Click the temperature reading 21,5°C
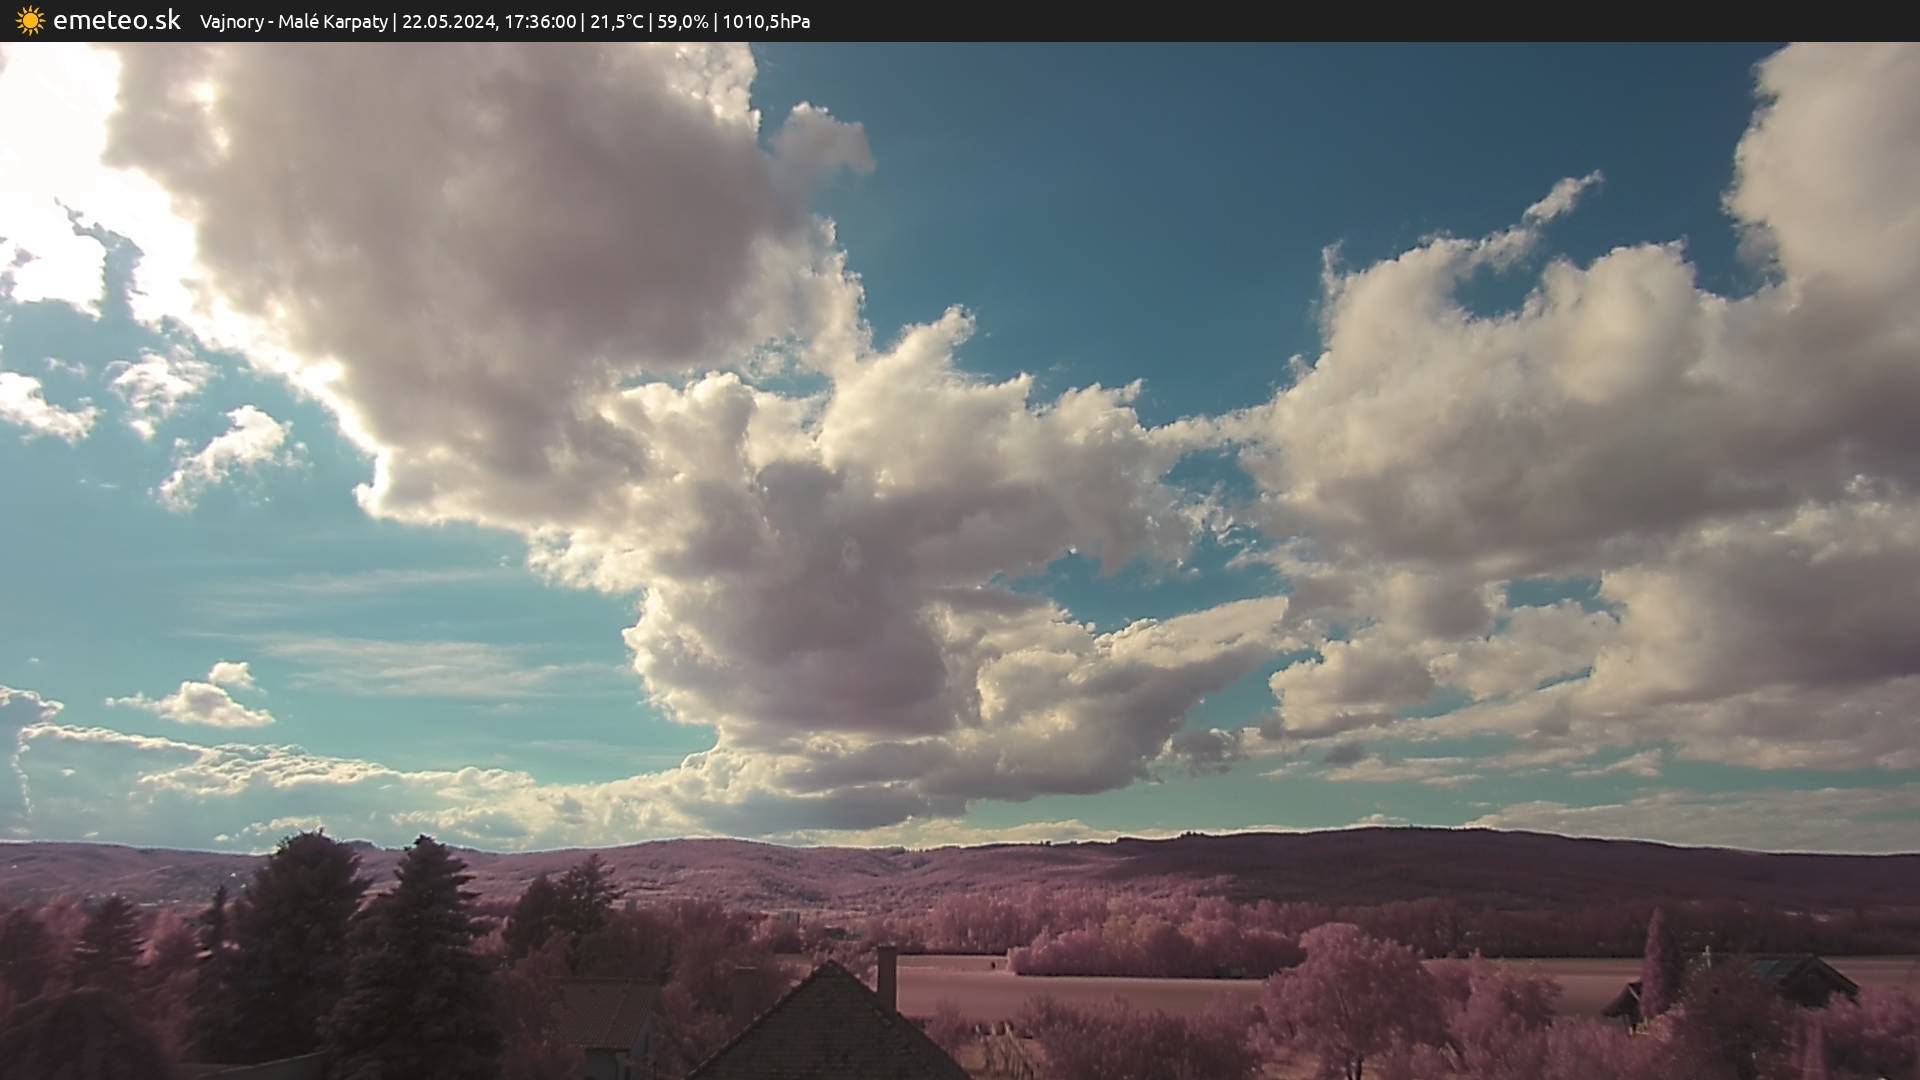Screen dimensions: 1920x1080 616,21
